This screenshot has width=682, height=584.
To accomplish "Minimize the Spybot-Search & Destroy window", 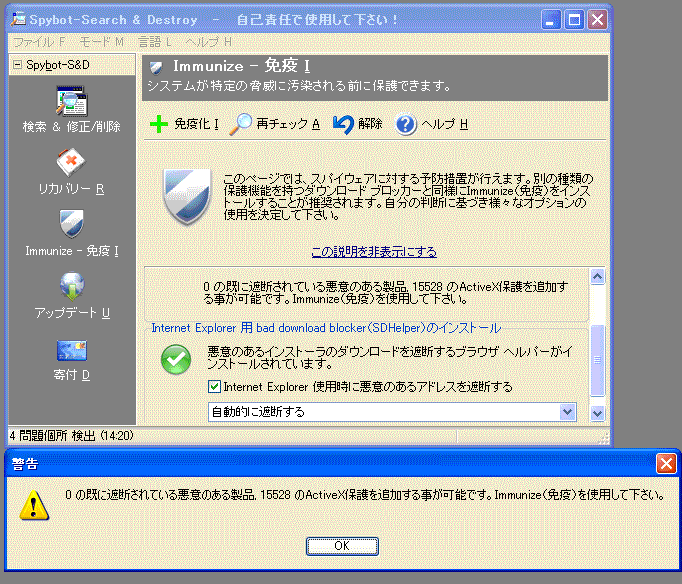I will click(x=551, y=20).
